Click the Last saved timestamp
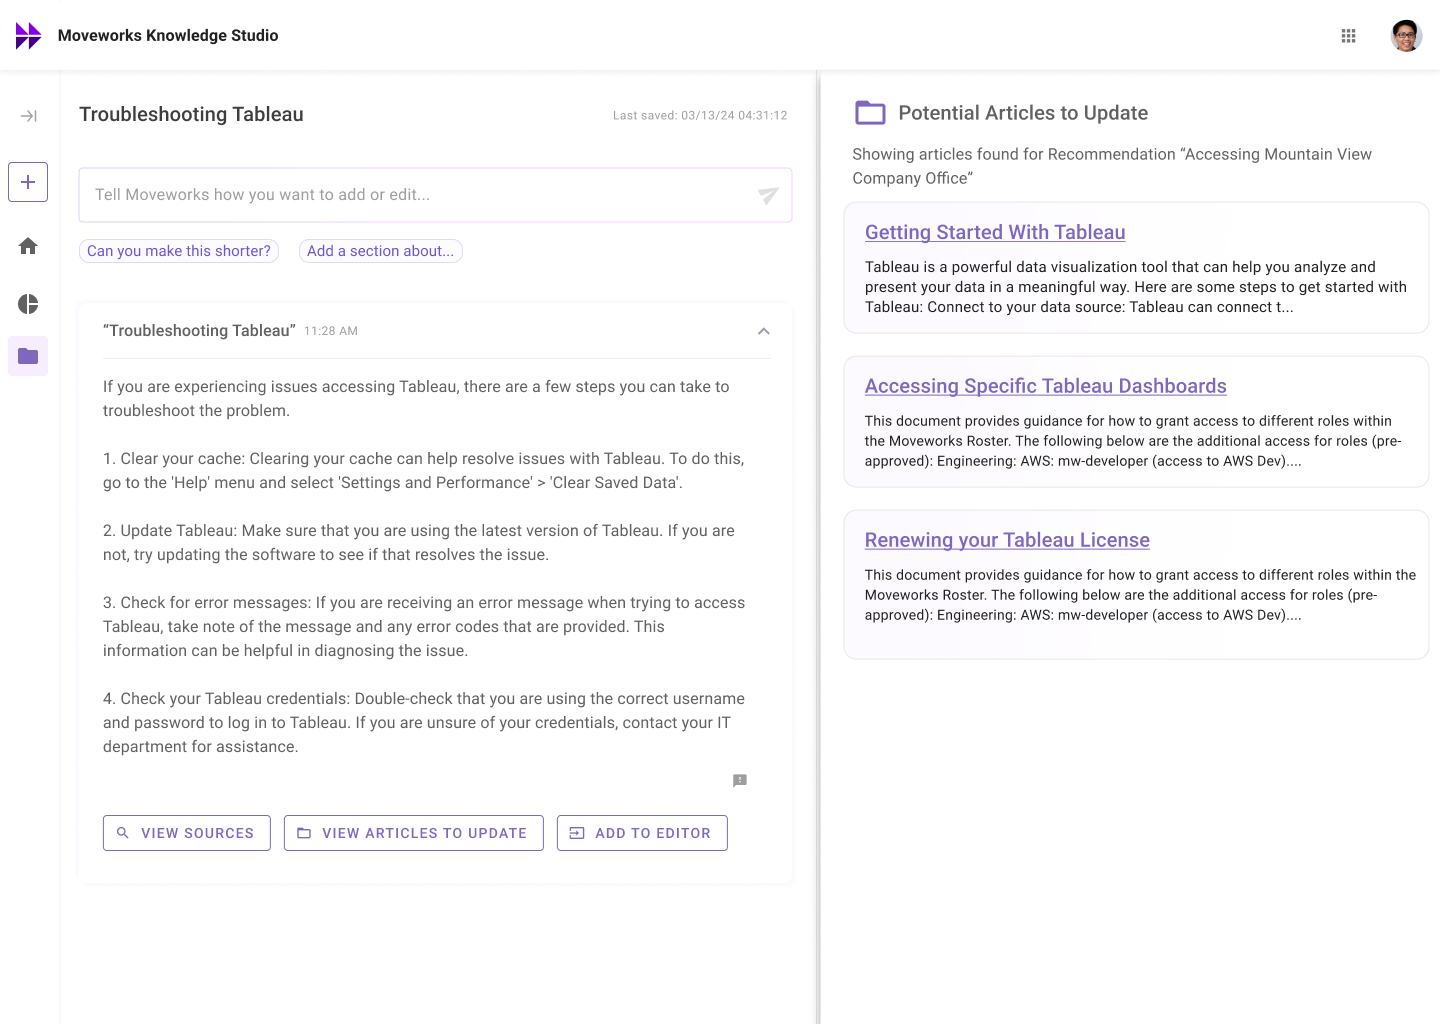Screen dimensions: 1440x1024 (700, 116)
